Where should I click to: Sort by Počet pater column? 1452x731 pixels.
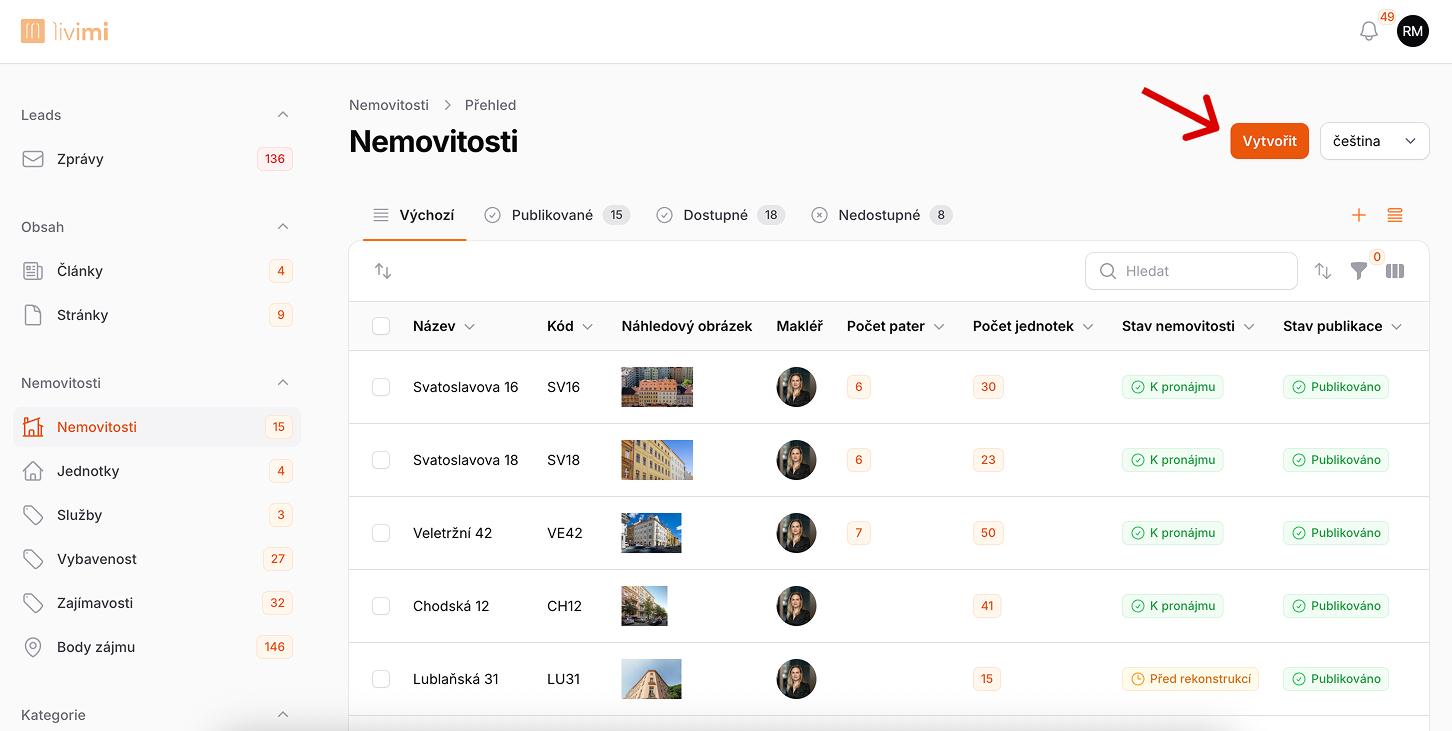click(896, 326)
